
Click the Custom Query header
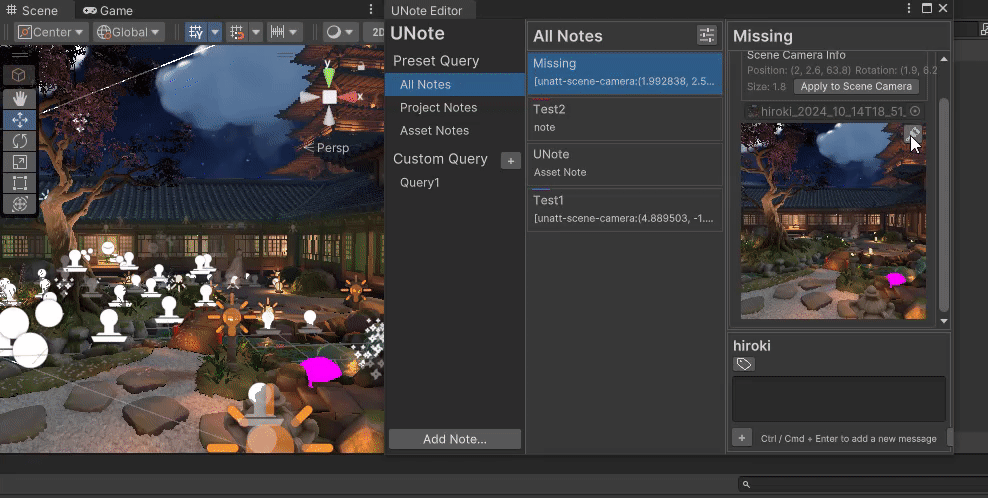[x=440, y=159]
